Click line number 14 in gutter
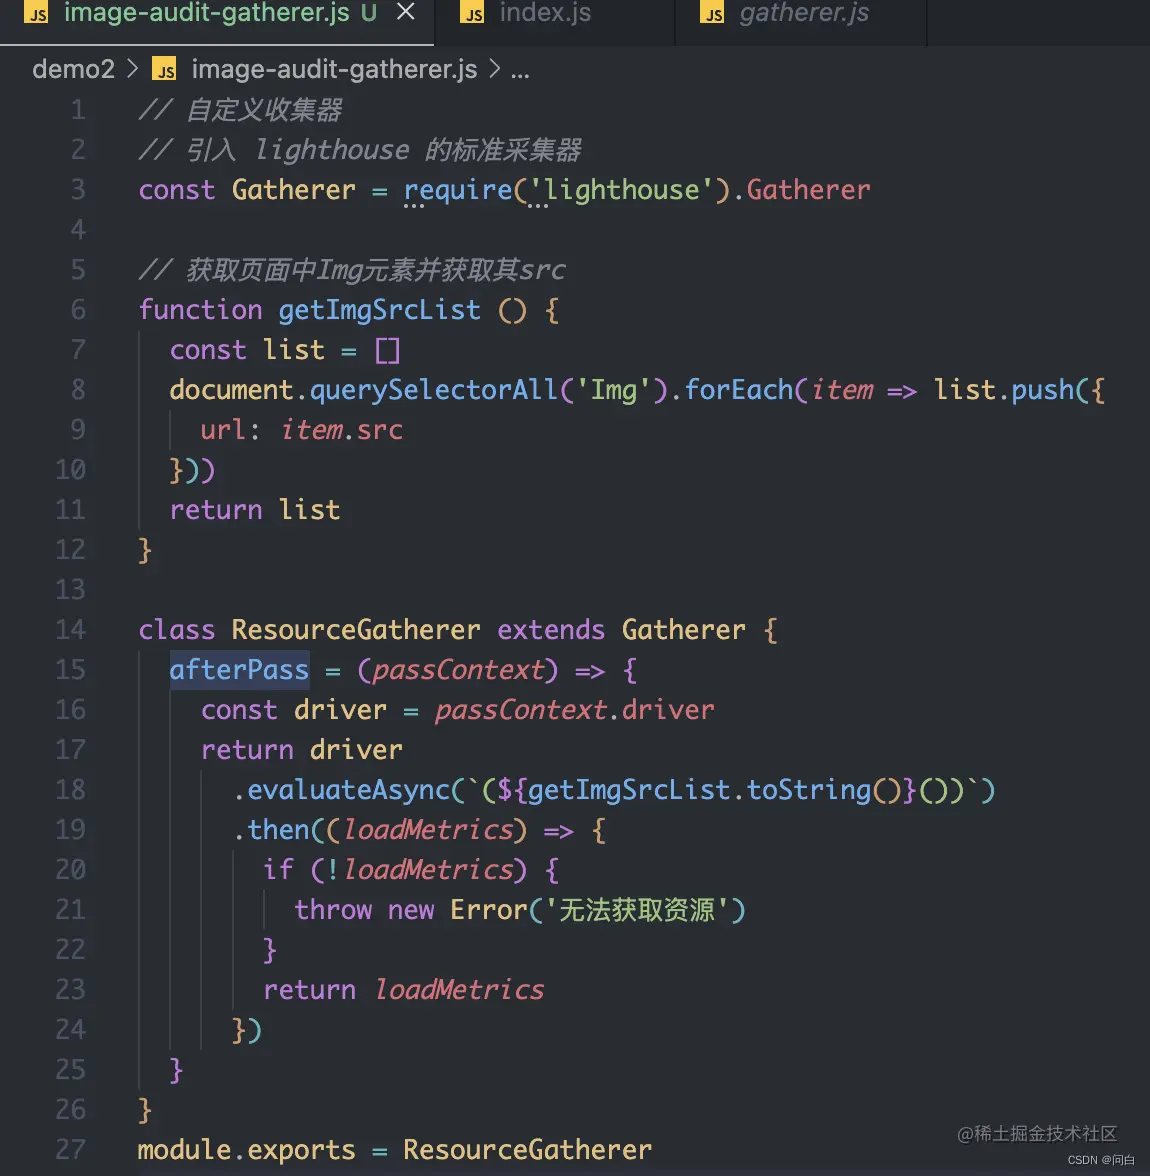This screenshot has width=1150, height=1176. pos(71,629)
